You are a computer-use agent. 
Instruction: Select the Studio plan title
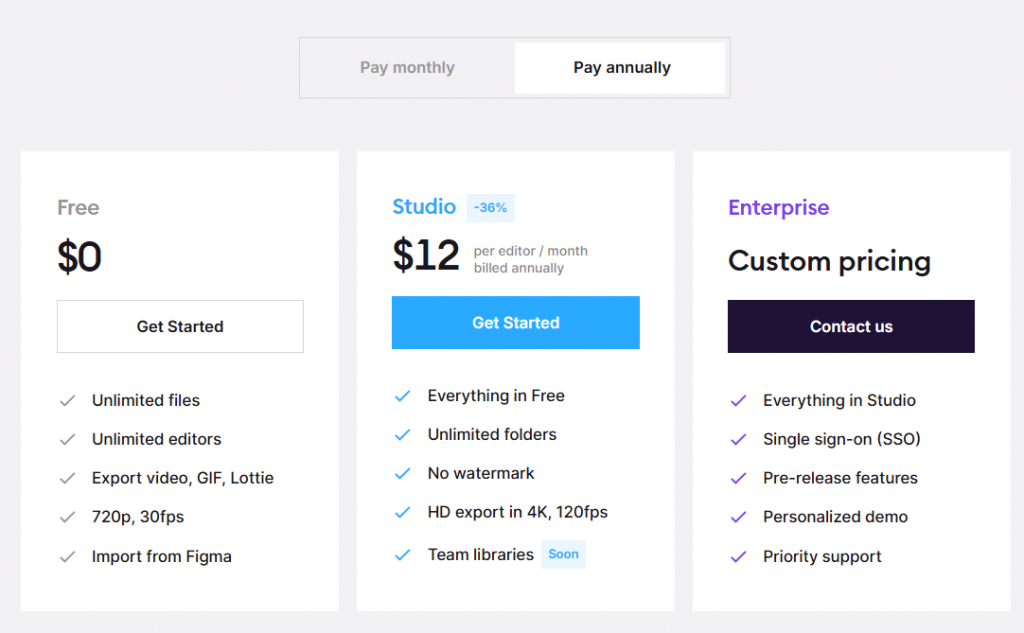[x=424, y=207]
